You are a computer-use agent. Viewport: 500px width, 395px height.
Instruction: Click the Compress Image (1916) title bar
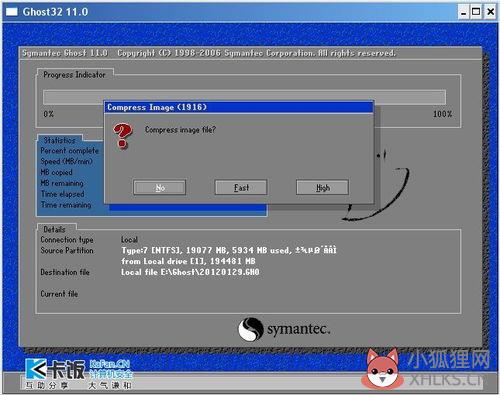pos(239,107)
